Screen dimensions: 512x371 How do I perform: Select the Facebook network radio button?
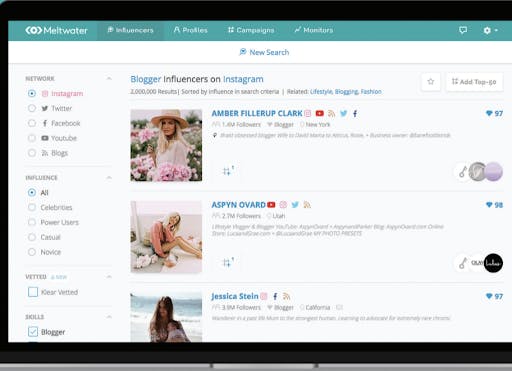32,123
